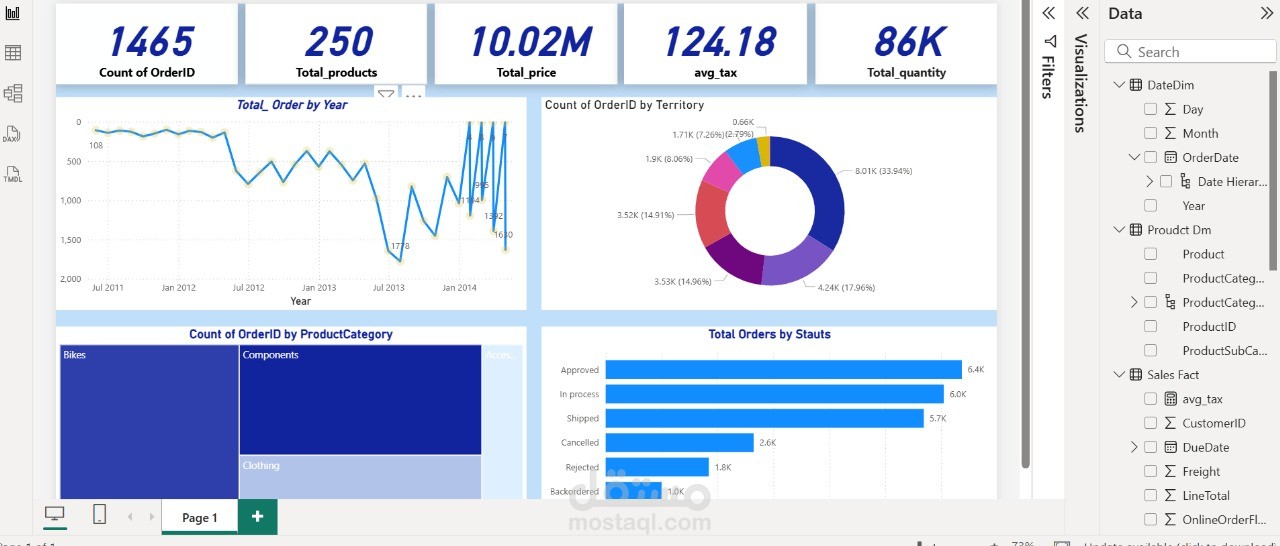Check the OnlineOrderFl field checkbox
The image size is (1280, 546).
(1150, 519)
